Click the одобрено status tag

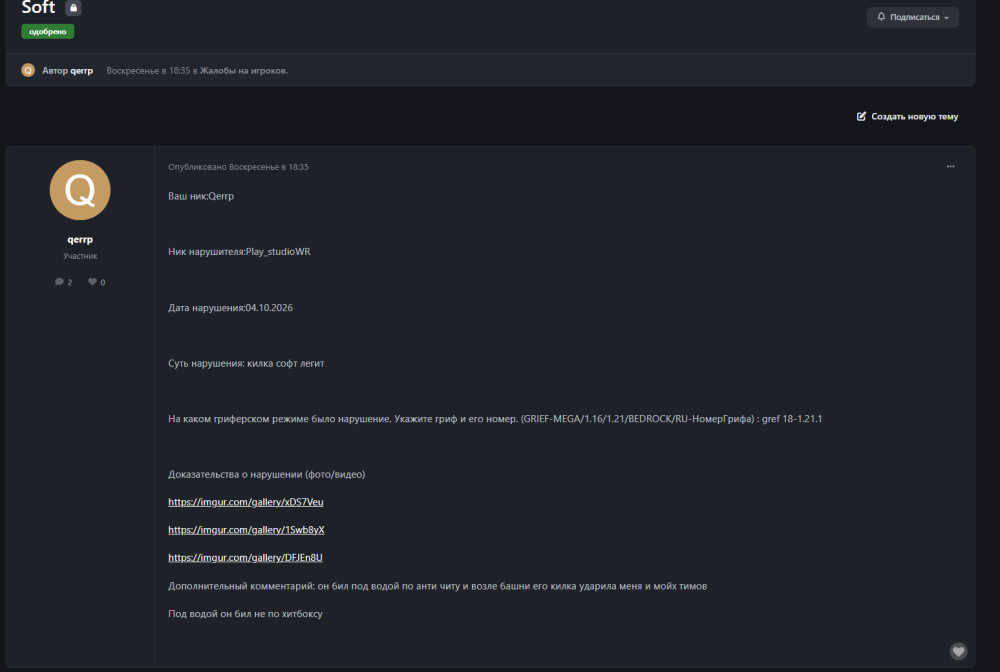(x=48, y=31)
